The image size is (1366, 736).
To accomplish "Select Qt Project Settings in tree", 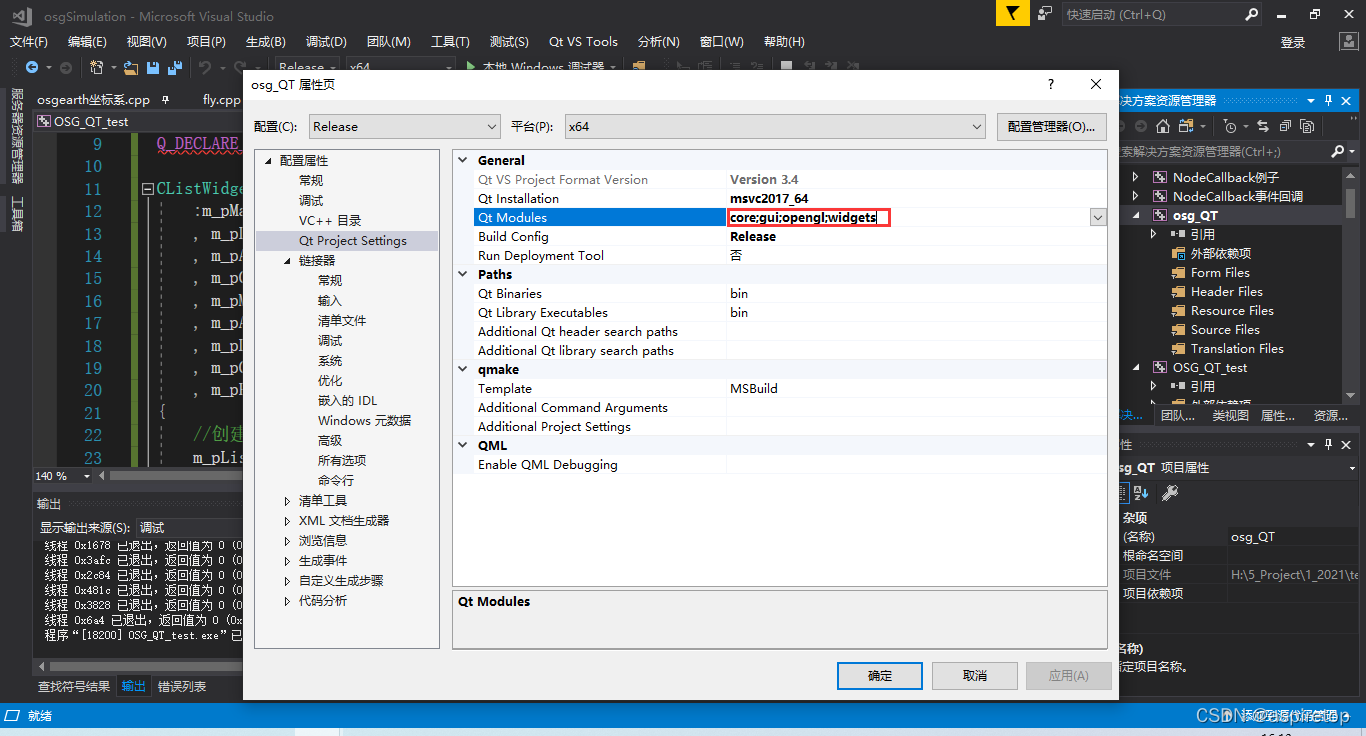I will coord(353,241).
